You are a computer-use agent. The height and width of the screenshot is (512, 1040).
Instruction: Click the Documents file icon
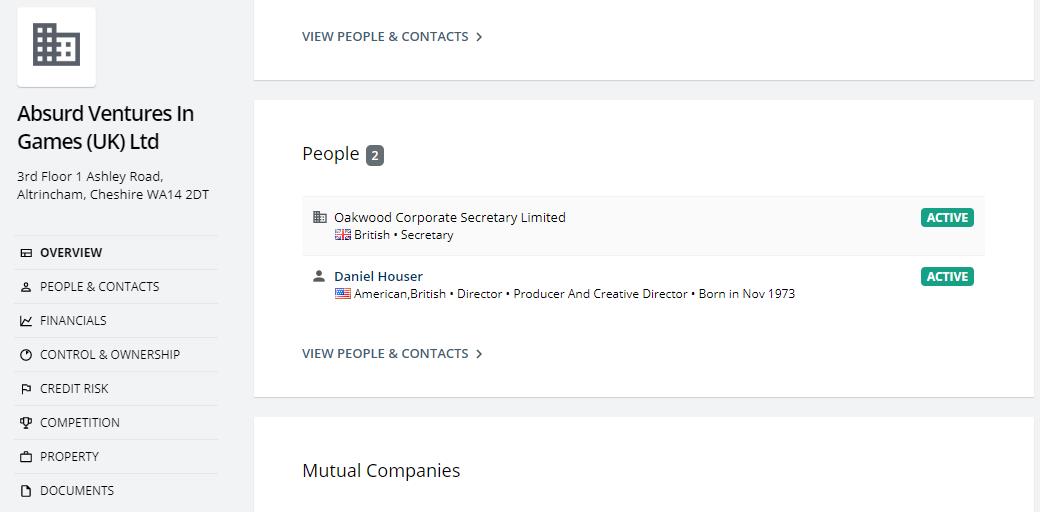26,491
